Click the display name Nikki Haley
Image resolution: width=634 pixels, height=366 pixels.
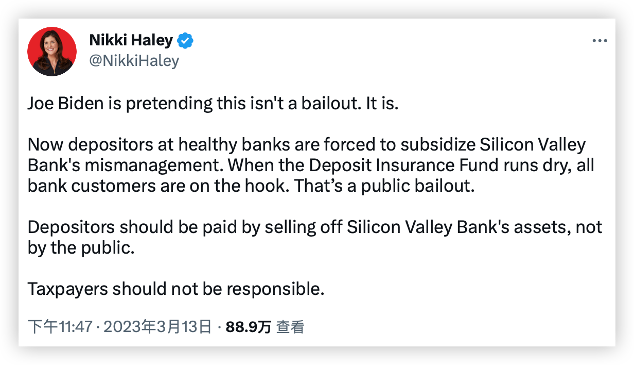pos(131,40)
